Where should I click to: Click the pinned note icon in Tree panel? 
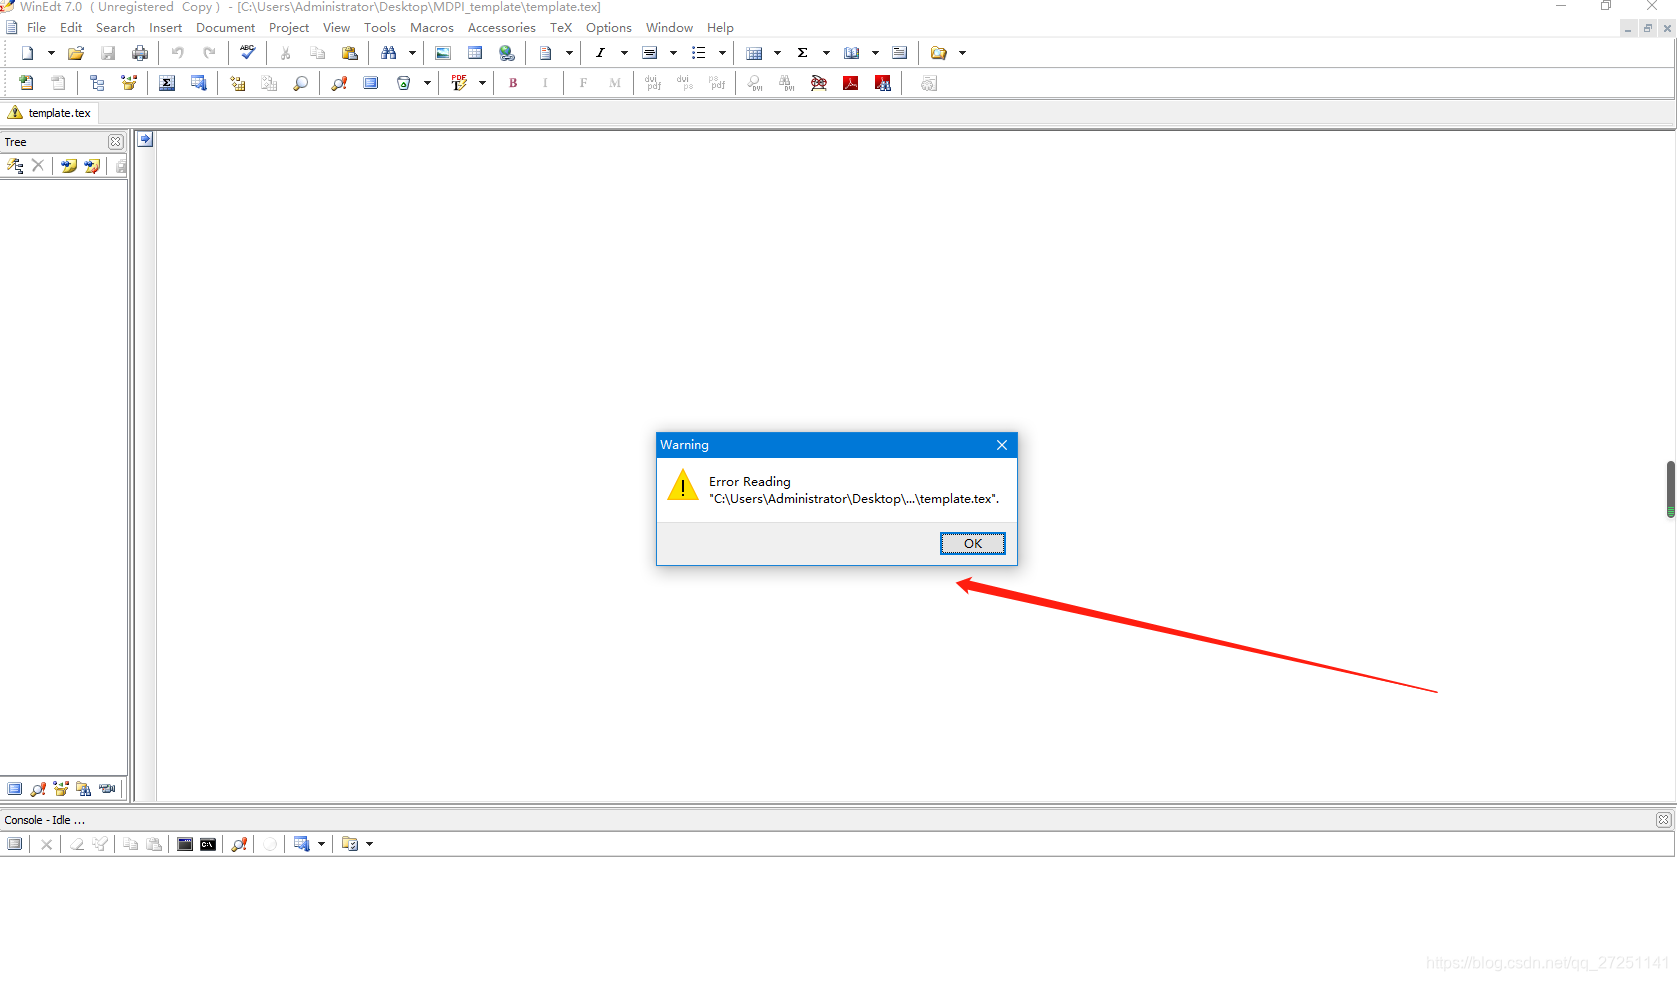[69, 166]
